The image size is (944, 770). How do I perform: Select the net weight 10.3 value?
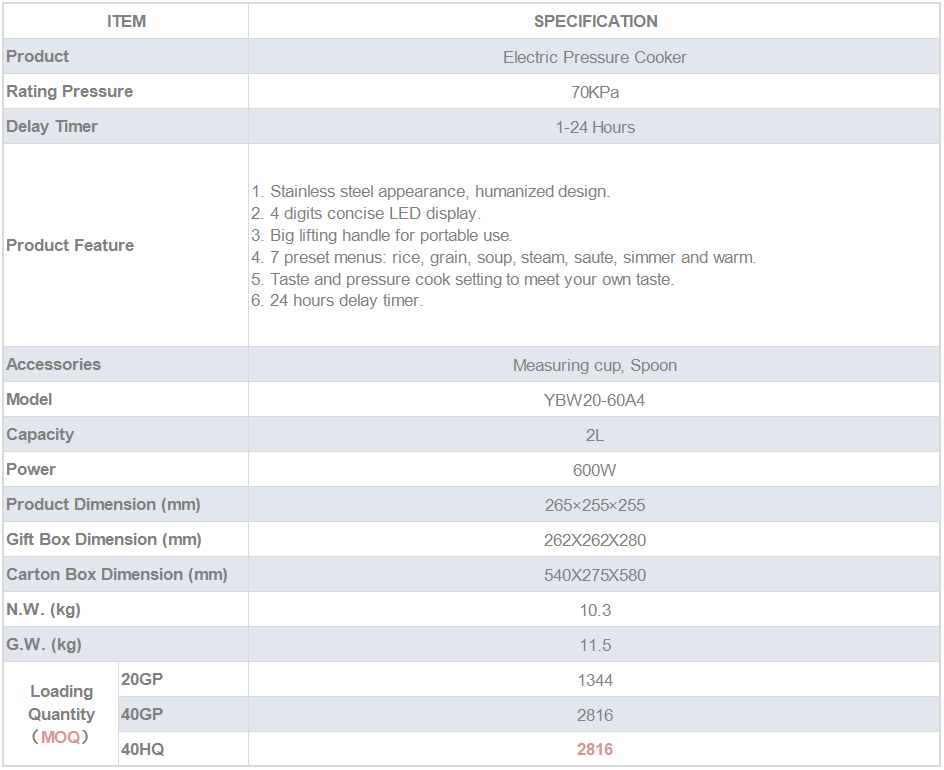[x=595, y=610]
